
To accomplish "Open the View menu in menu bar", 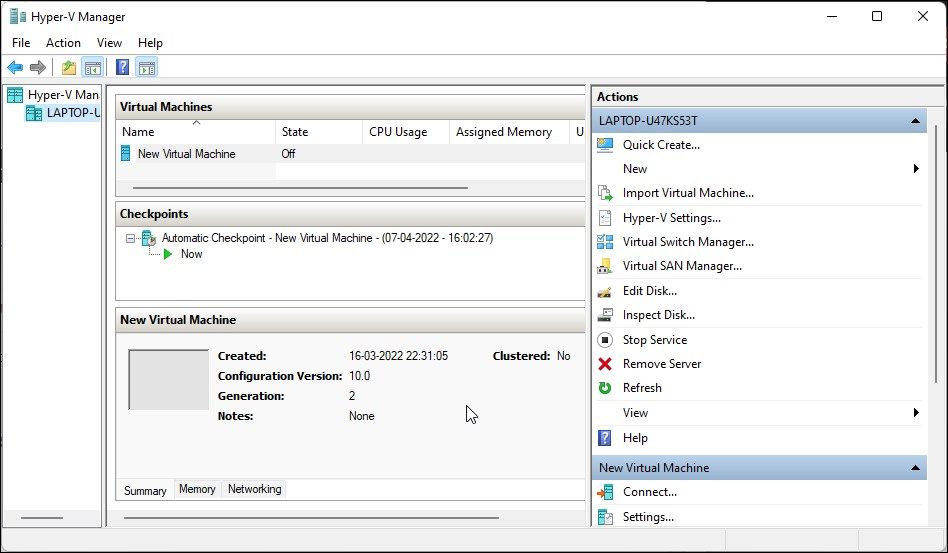I will pos(109,43).
